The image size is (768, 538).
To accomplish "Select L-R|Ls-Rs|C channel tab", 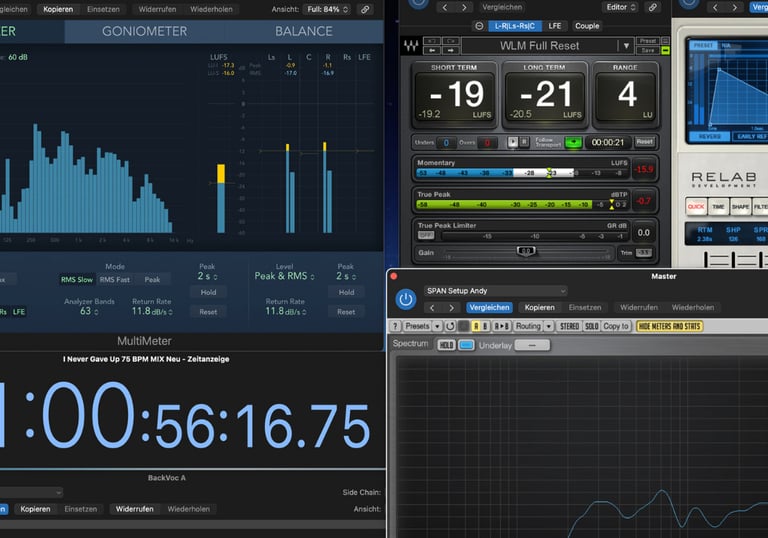I will click(515, 26).
